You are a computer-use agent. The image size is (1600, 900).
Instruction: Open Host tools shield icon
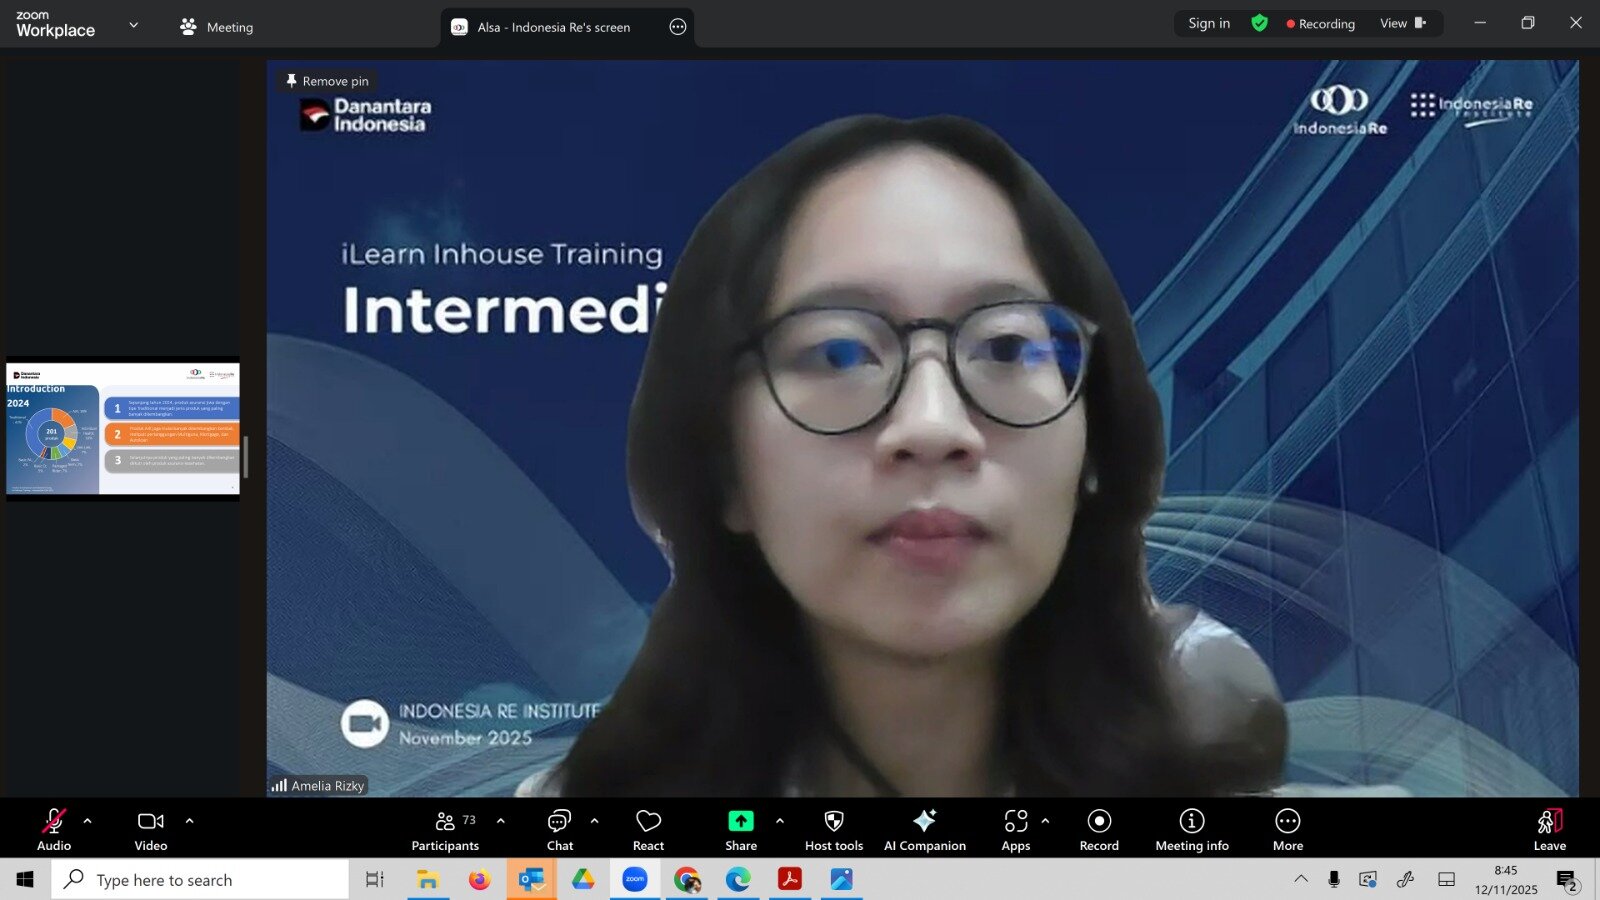[x=833, y=829]
